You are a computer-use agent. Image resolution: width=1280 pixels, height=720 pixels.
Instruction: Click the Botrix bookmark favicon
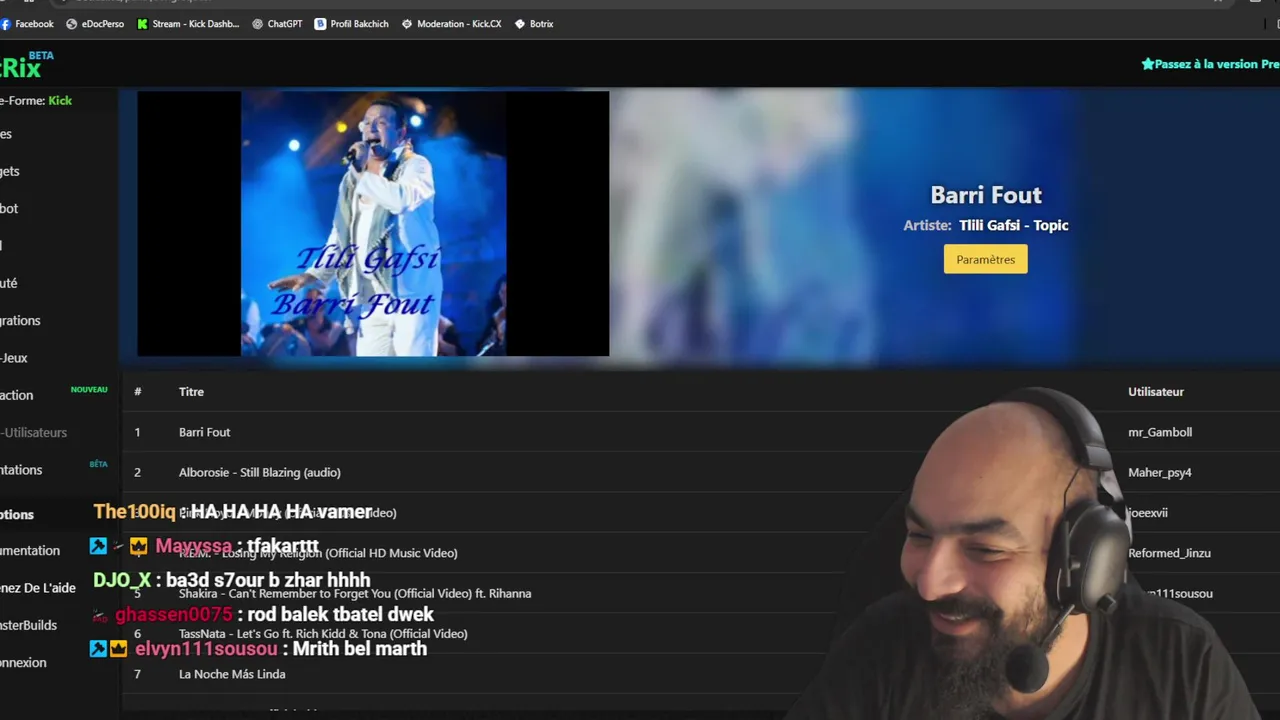coord(520,24)
